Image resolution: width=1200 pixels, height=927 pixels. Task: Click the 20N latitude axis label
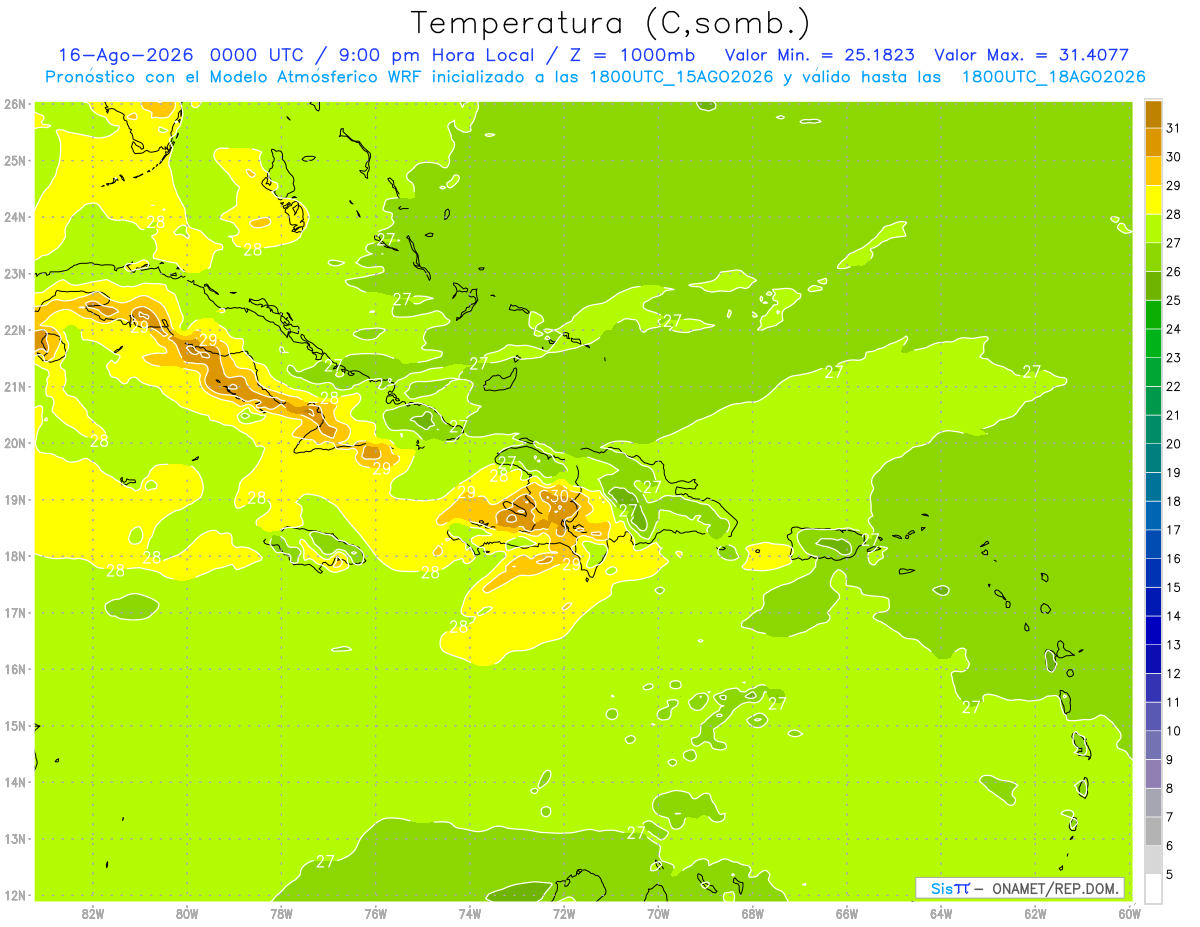pyautogui.click(x=14, y=443)
